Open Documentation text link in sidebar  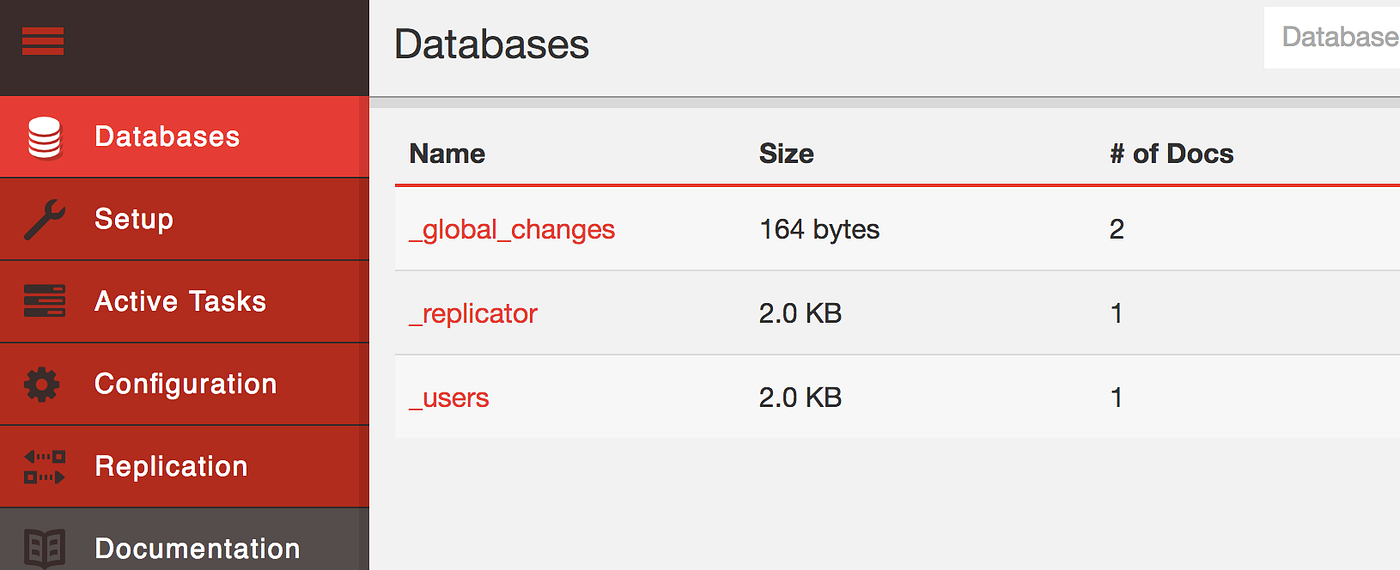point(197,548)
